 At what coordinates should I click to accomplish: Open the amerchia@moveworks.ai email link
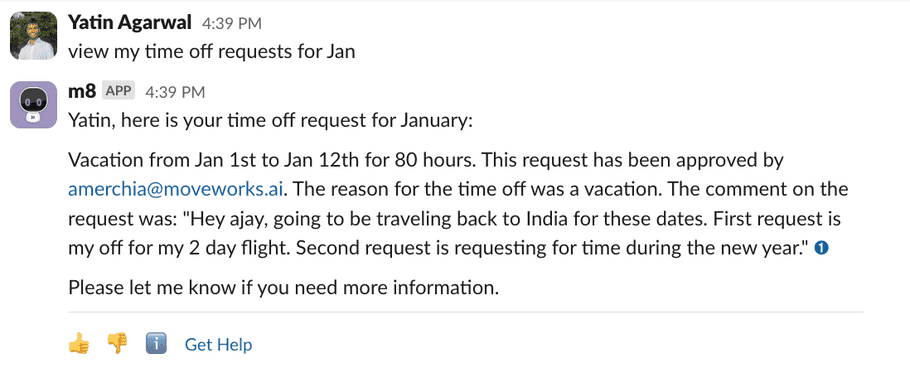(175, 189)
